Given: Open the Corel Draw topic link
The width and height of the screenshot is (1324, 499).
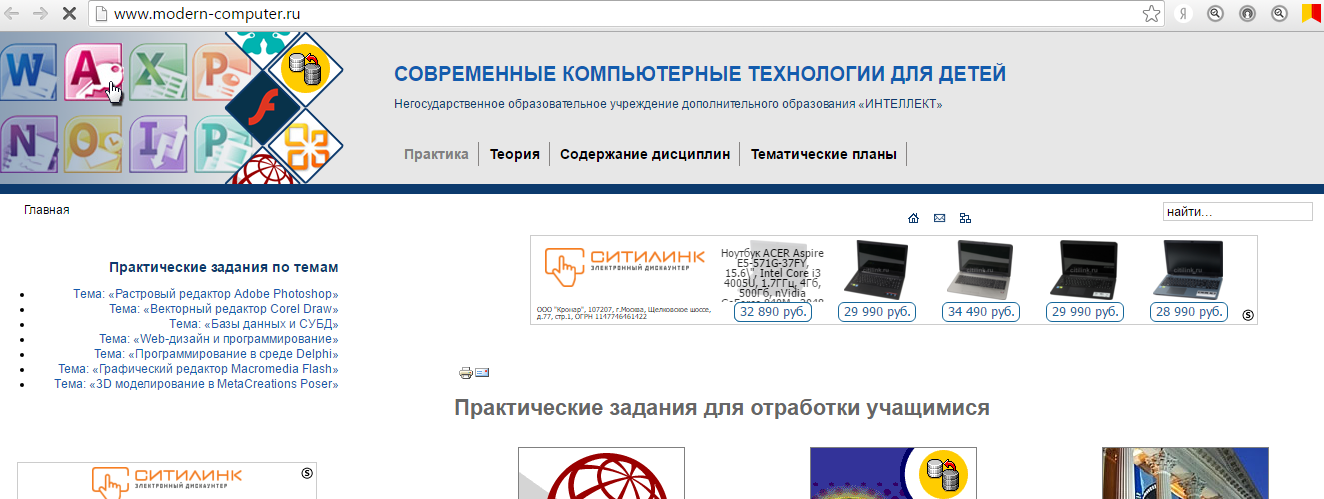Looking at the screenshot, I should (224, 309).
